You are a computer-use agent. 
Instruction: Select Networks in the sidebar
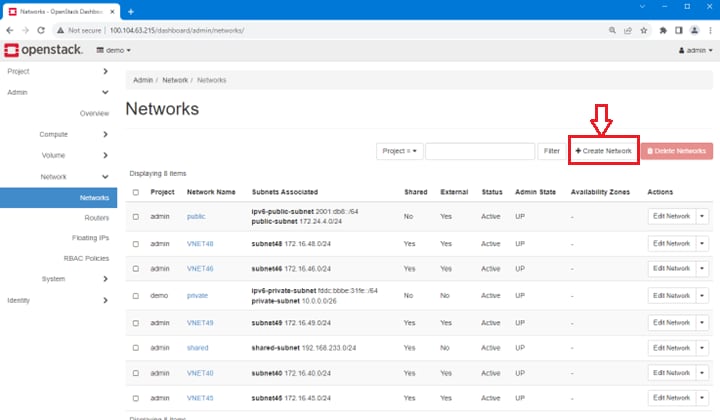[58, 198]
